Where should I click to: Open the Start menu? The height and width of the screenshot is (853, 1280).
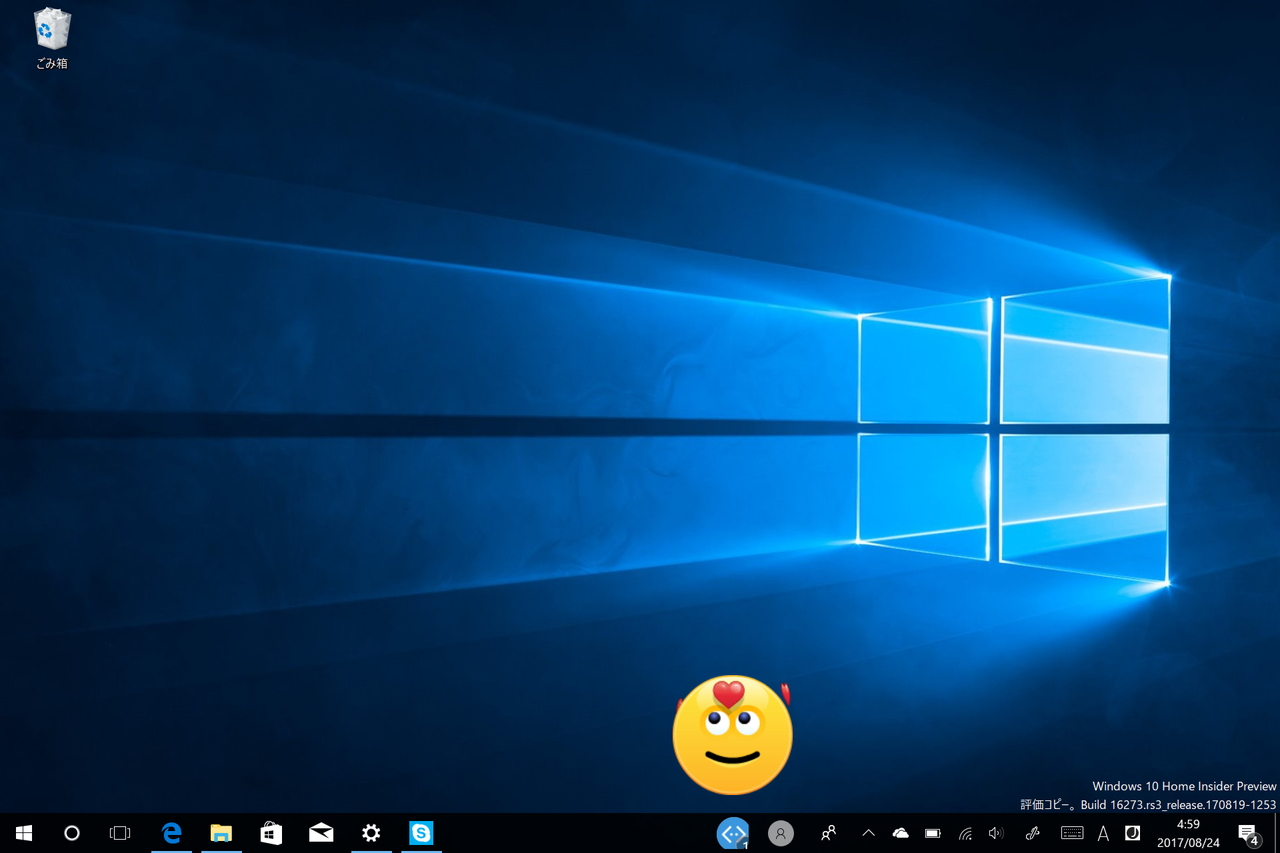[x=23, y=832]
